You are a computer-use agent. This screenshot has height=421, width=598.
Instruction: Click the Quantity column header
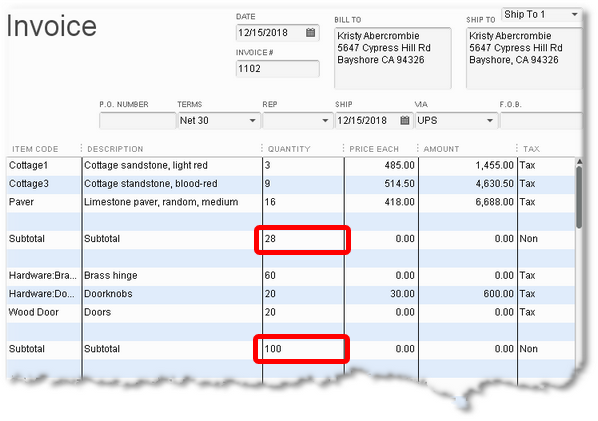tap(289, 149)
